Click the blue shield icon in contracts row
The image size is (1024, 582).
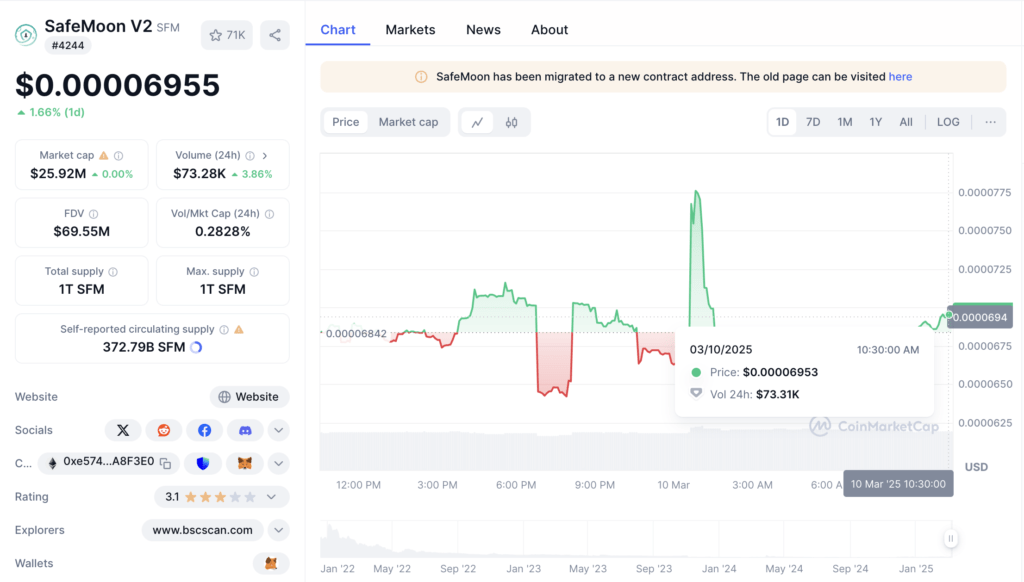coord(203,464)
